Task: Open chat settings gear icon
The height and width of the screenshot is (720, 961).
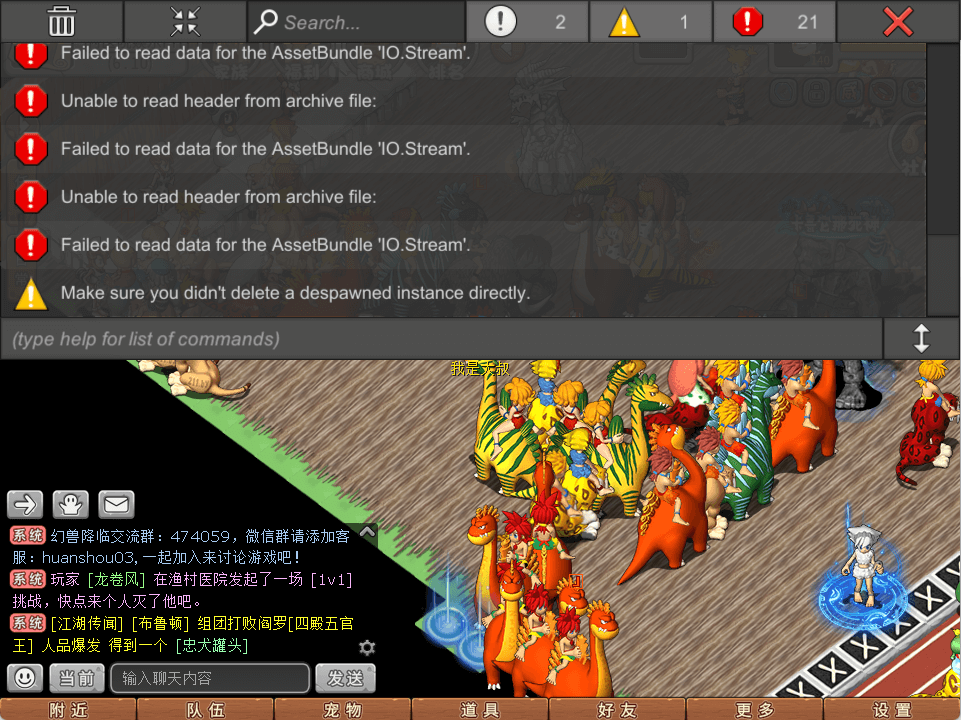Action: [x=367, y=647]
